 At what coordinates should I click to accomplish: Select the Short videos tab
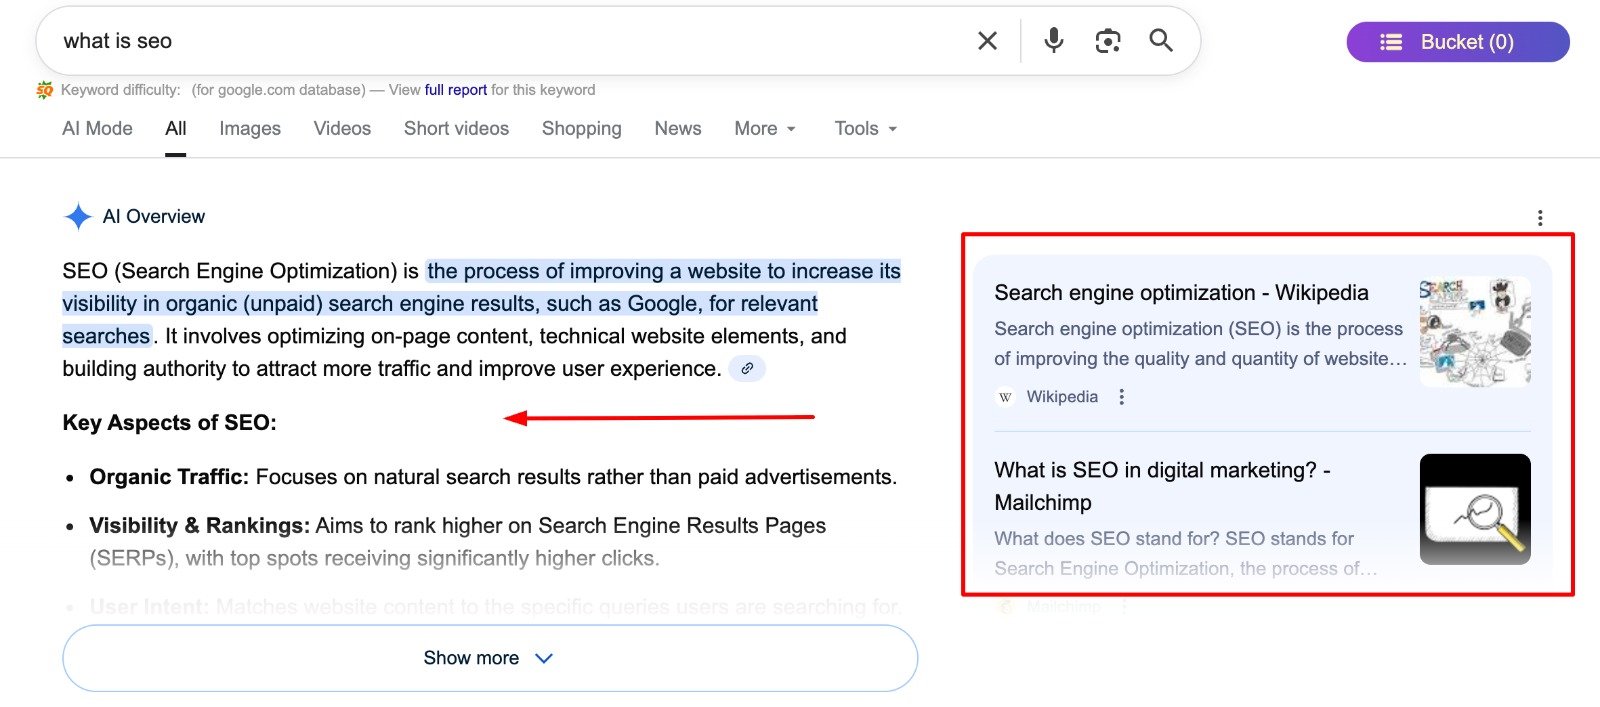[x=456, y=129]
